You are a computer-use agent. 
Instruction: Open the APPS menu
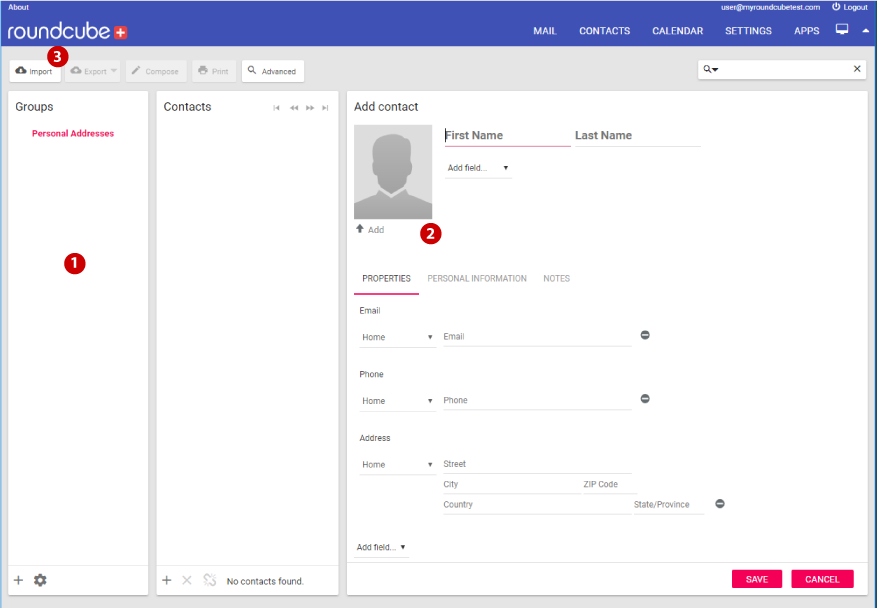(807, 31)
